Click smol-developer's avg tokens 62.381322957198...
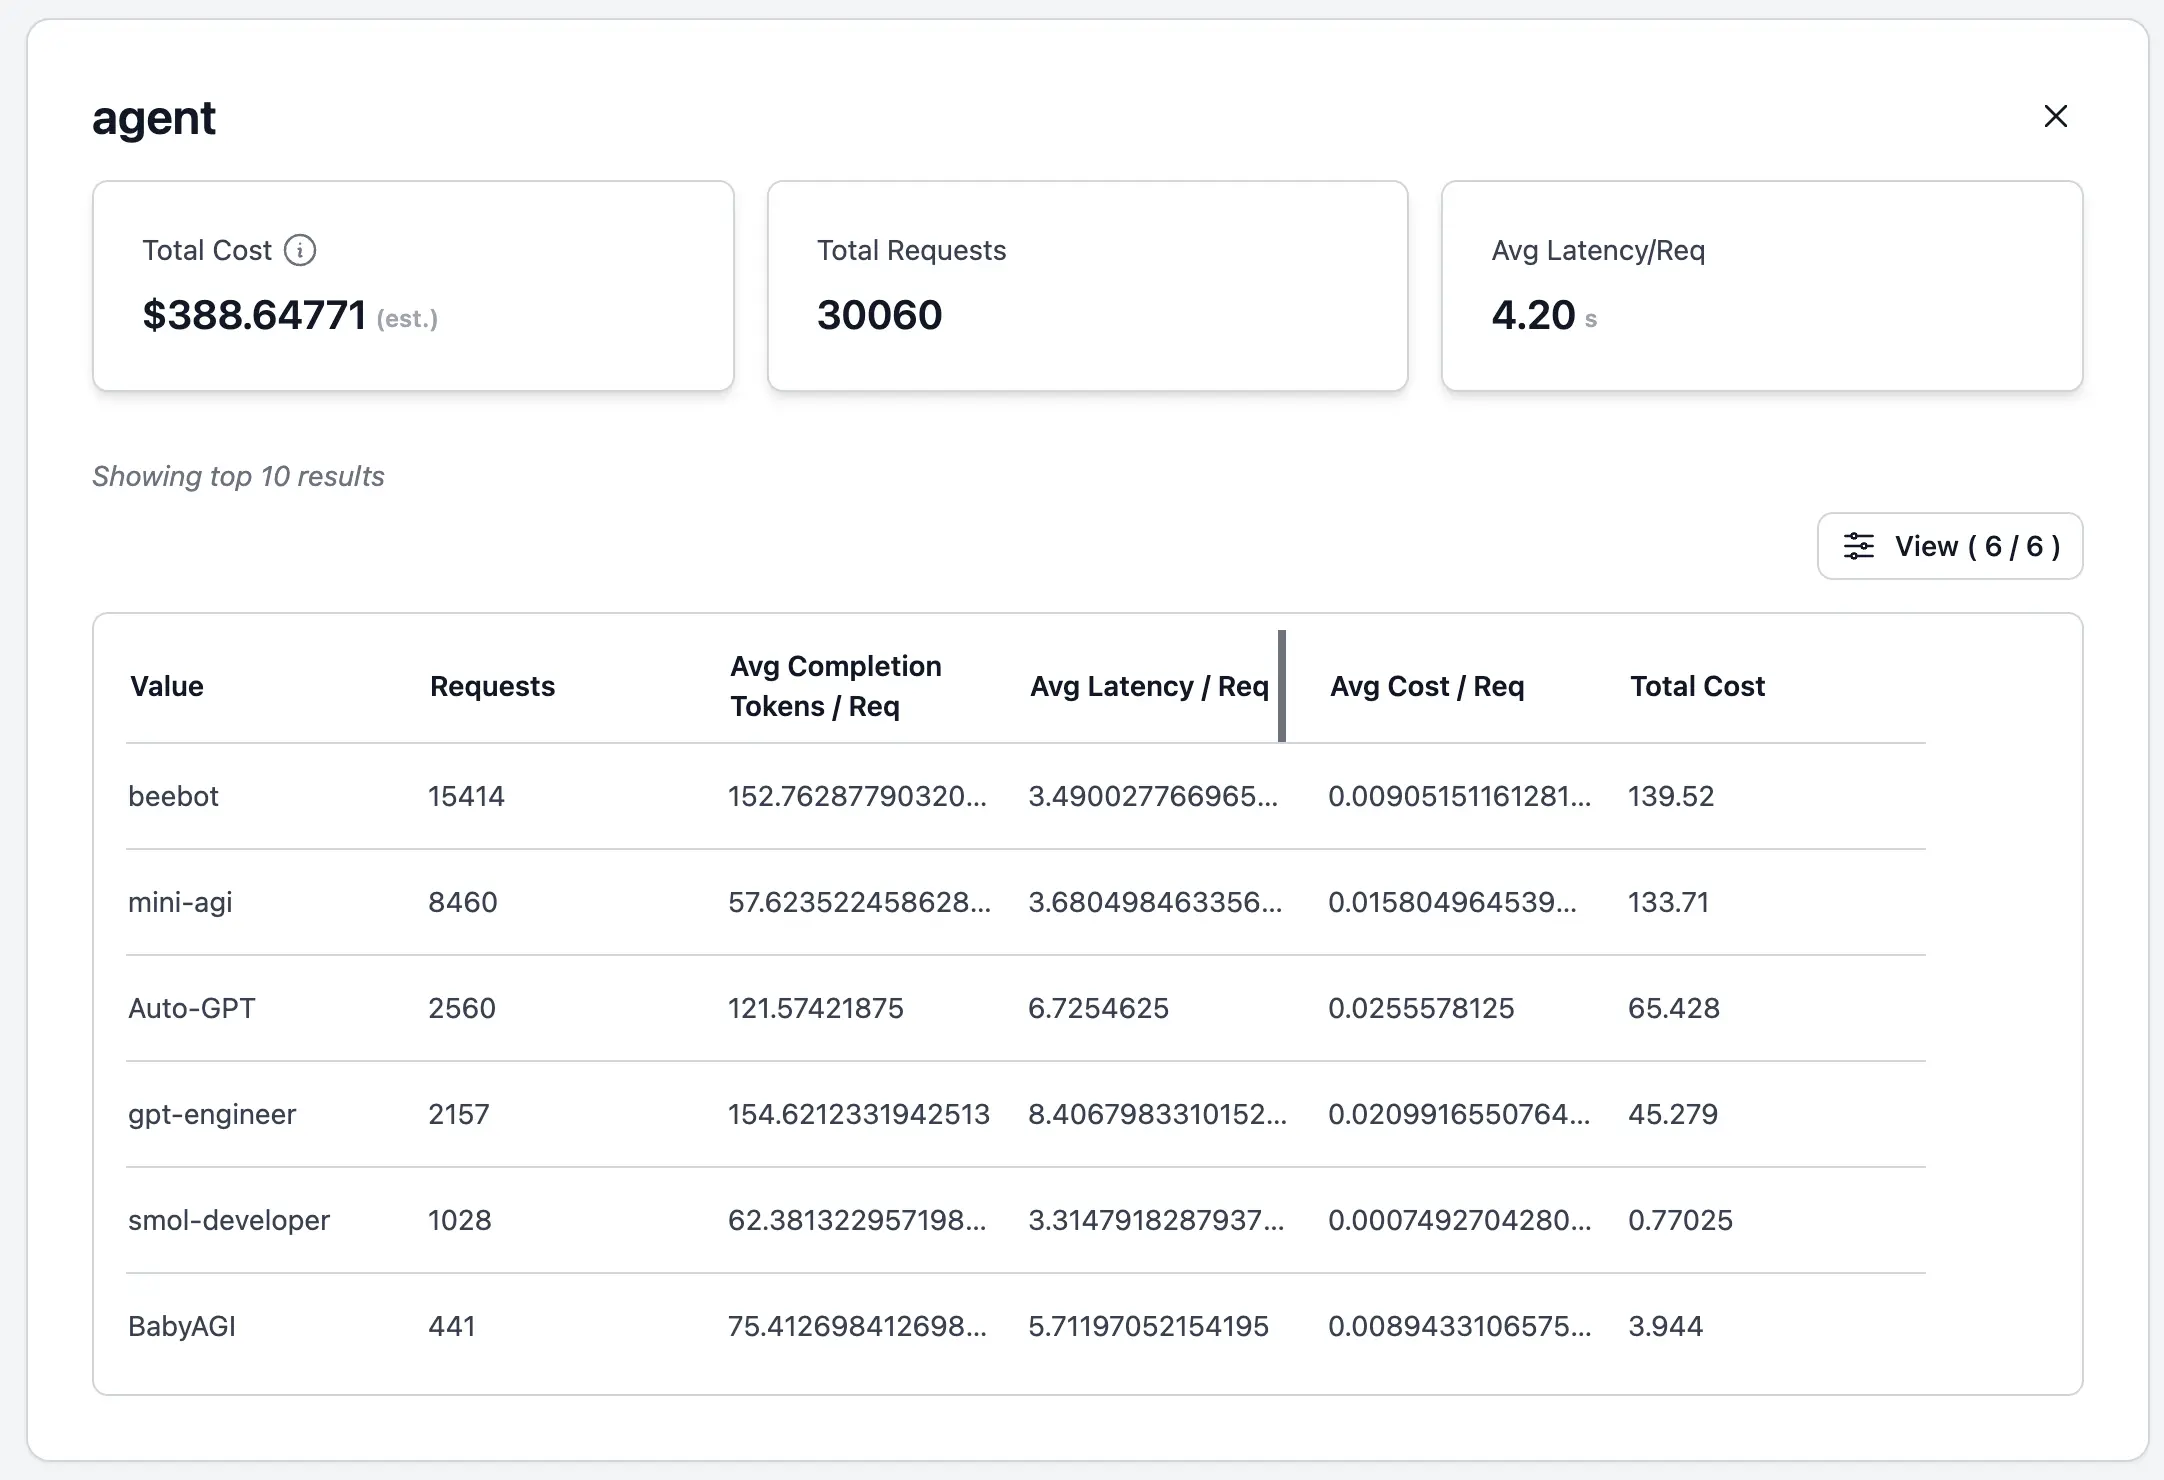 click(x=857, y=1220)
